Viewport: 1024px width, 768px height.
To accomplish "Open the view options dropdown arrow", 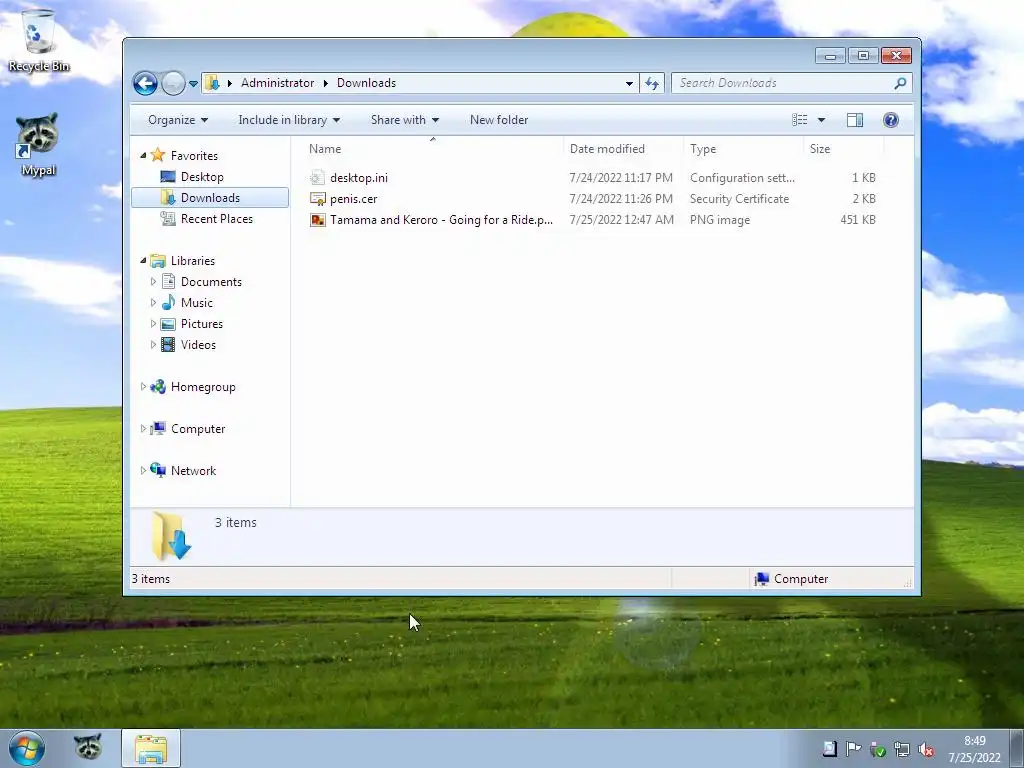I will (x=821, y=120).
